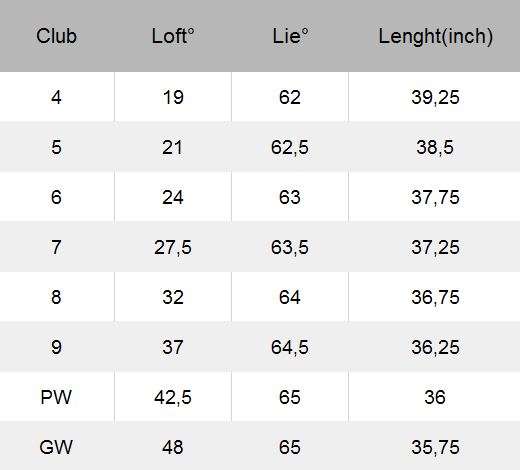
Task: Click the Loft° column header
Action: (173, 36)
